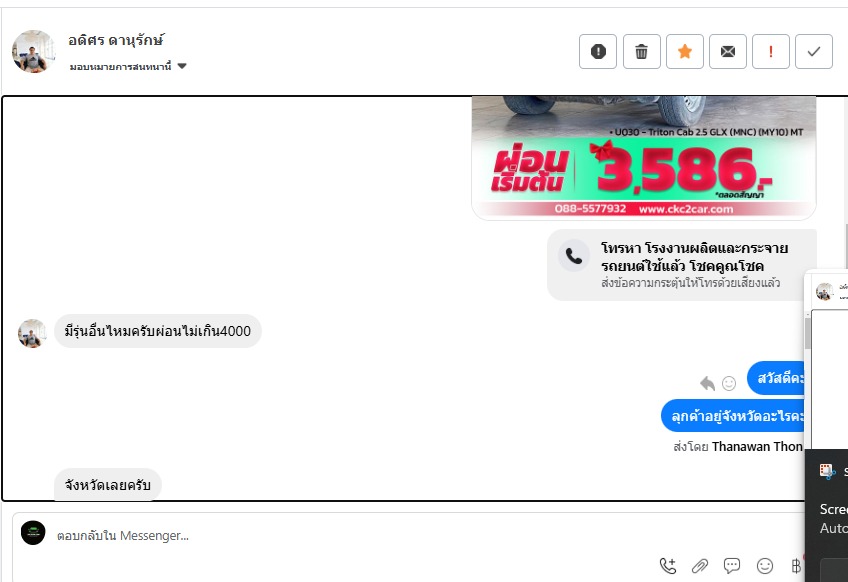Click the message มีรุ่นอื่นไหมครับผ่อนไม่เกิน4000
848x582 pixels.
[x=158, y=331]
